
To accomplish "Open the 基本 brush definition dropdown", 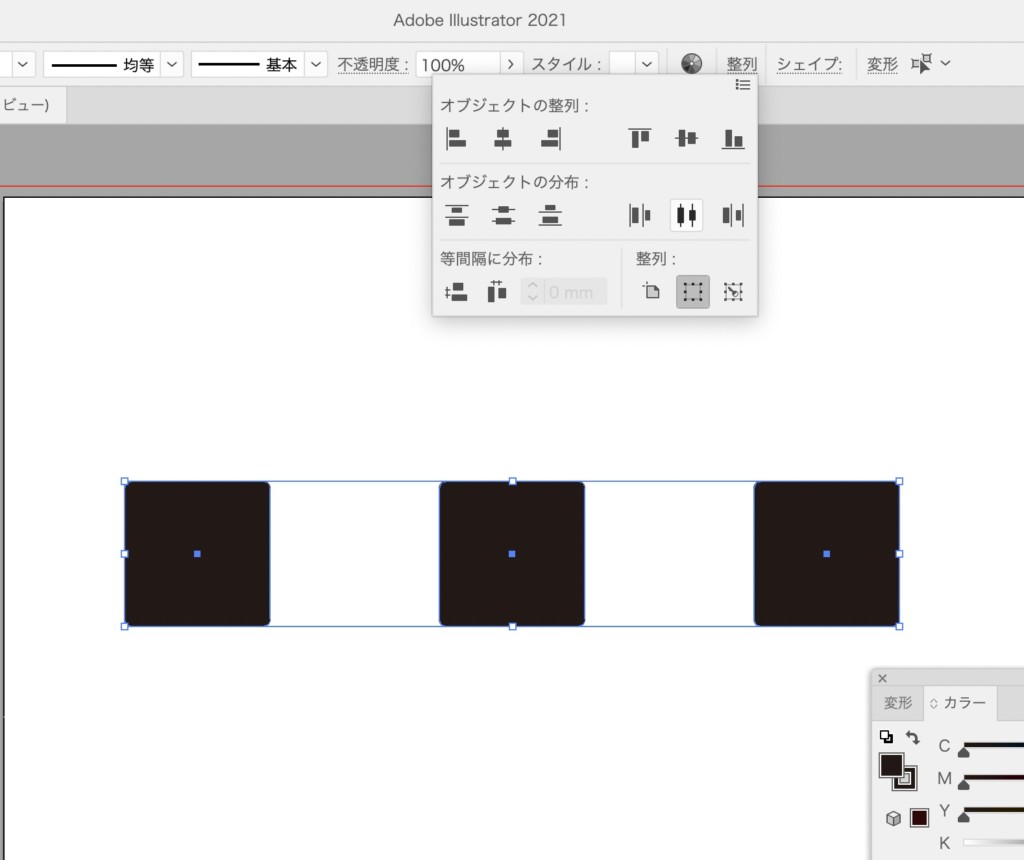I will pos(316,64).
